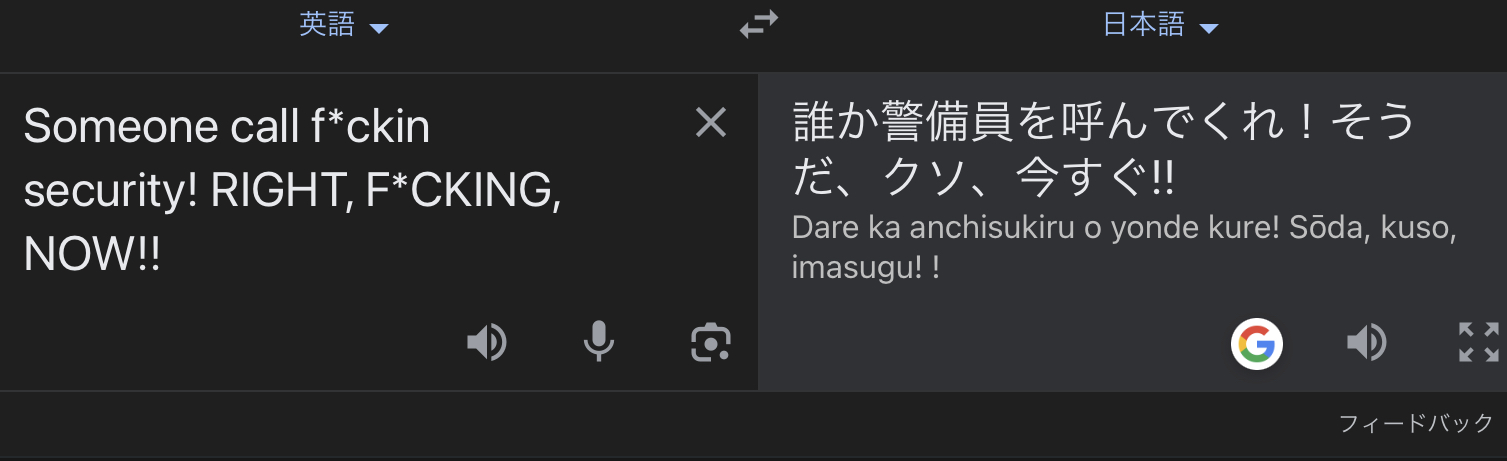This screenshot has height=461, width=1507.
Task: Select the Japanese translated text output
Action: pos(1105,151)
